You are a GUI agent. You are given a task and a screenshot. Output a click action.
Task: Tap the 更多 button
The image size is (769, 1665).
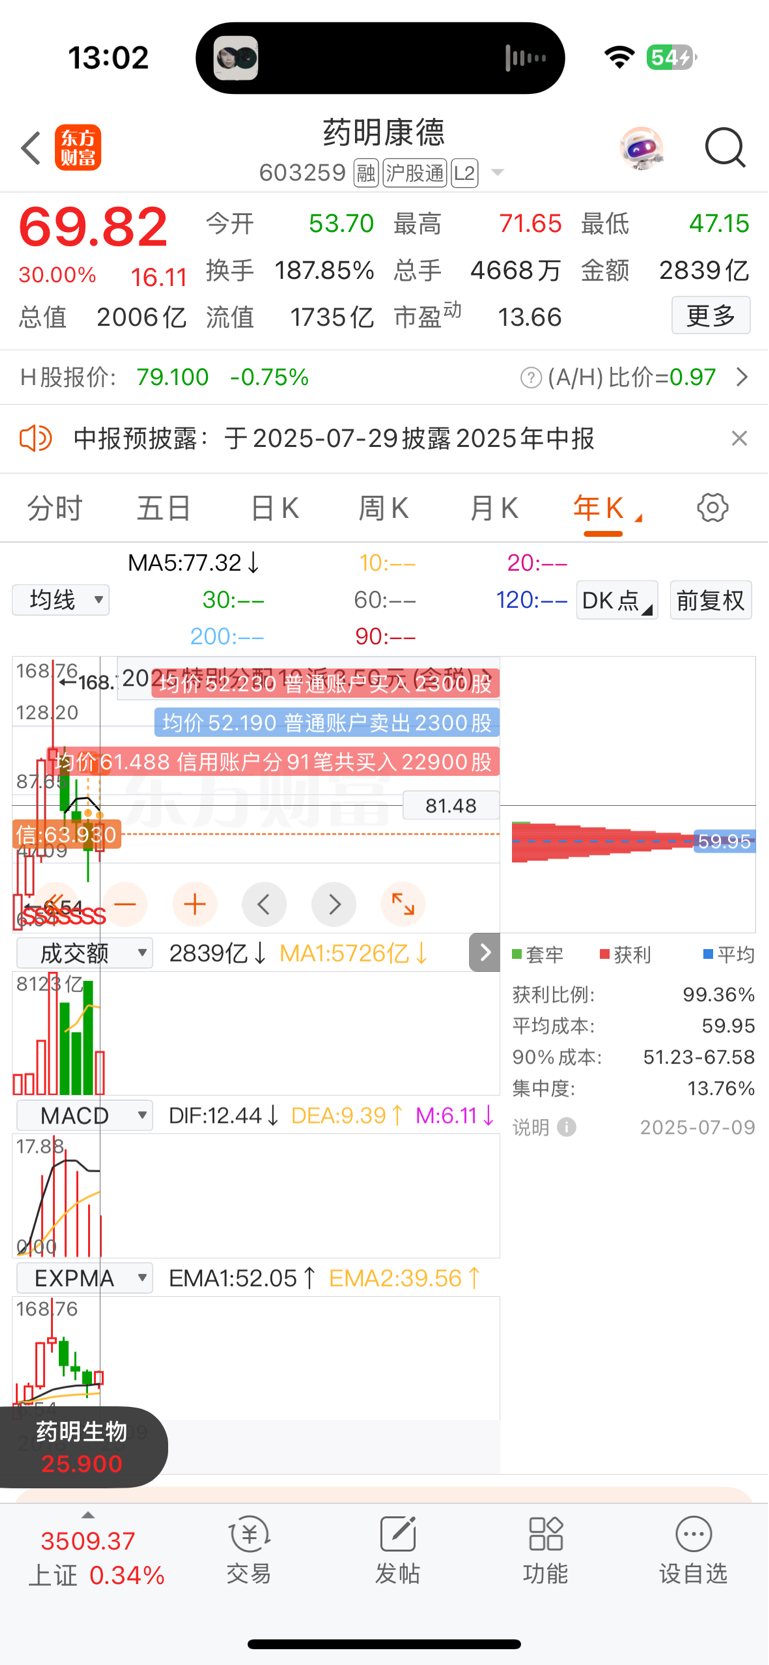[x=711, y=316]
